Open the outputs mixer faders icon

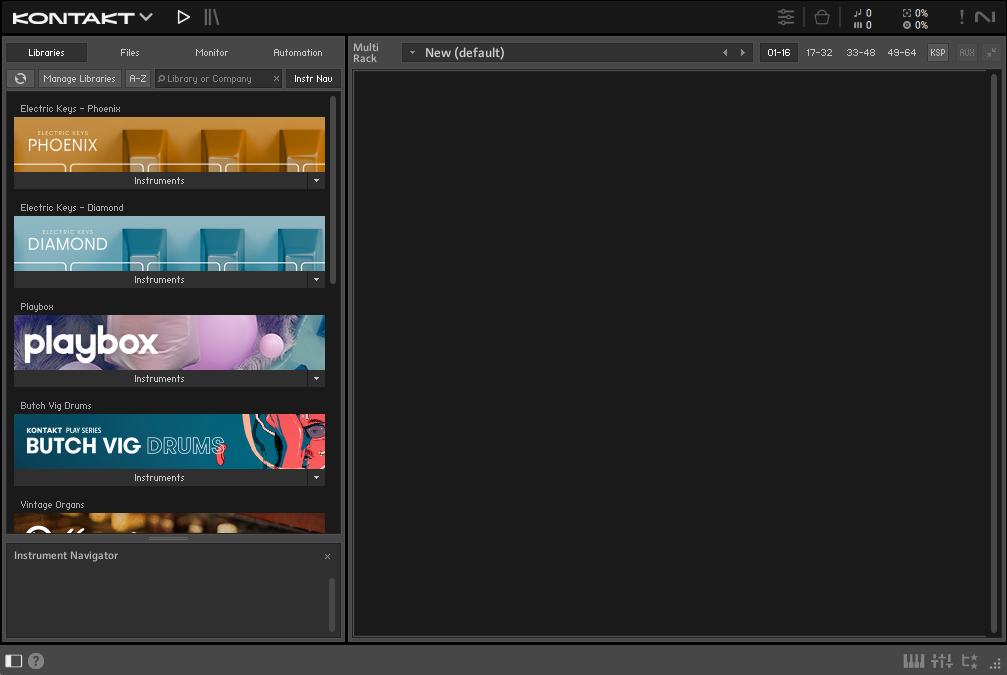click(942, 660)
